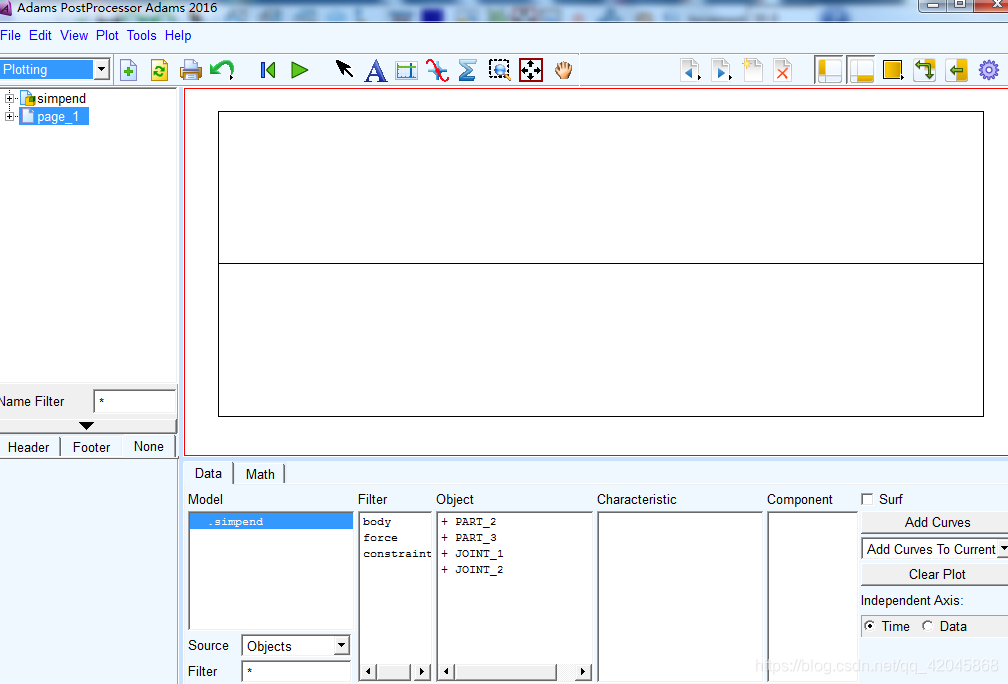Screen dimensions: 1008x684
Task: Open the Source Objects dropdown
Action: [341, 646]
